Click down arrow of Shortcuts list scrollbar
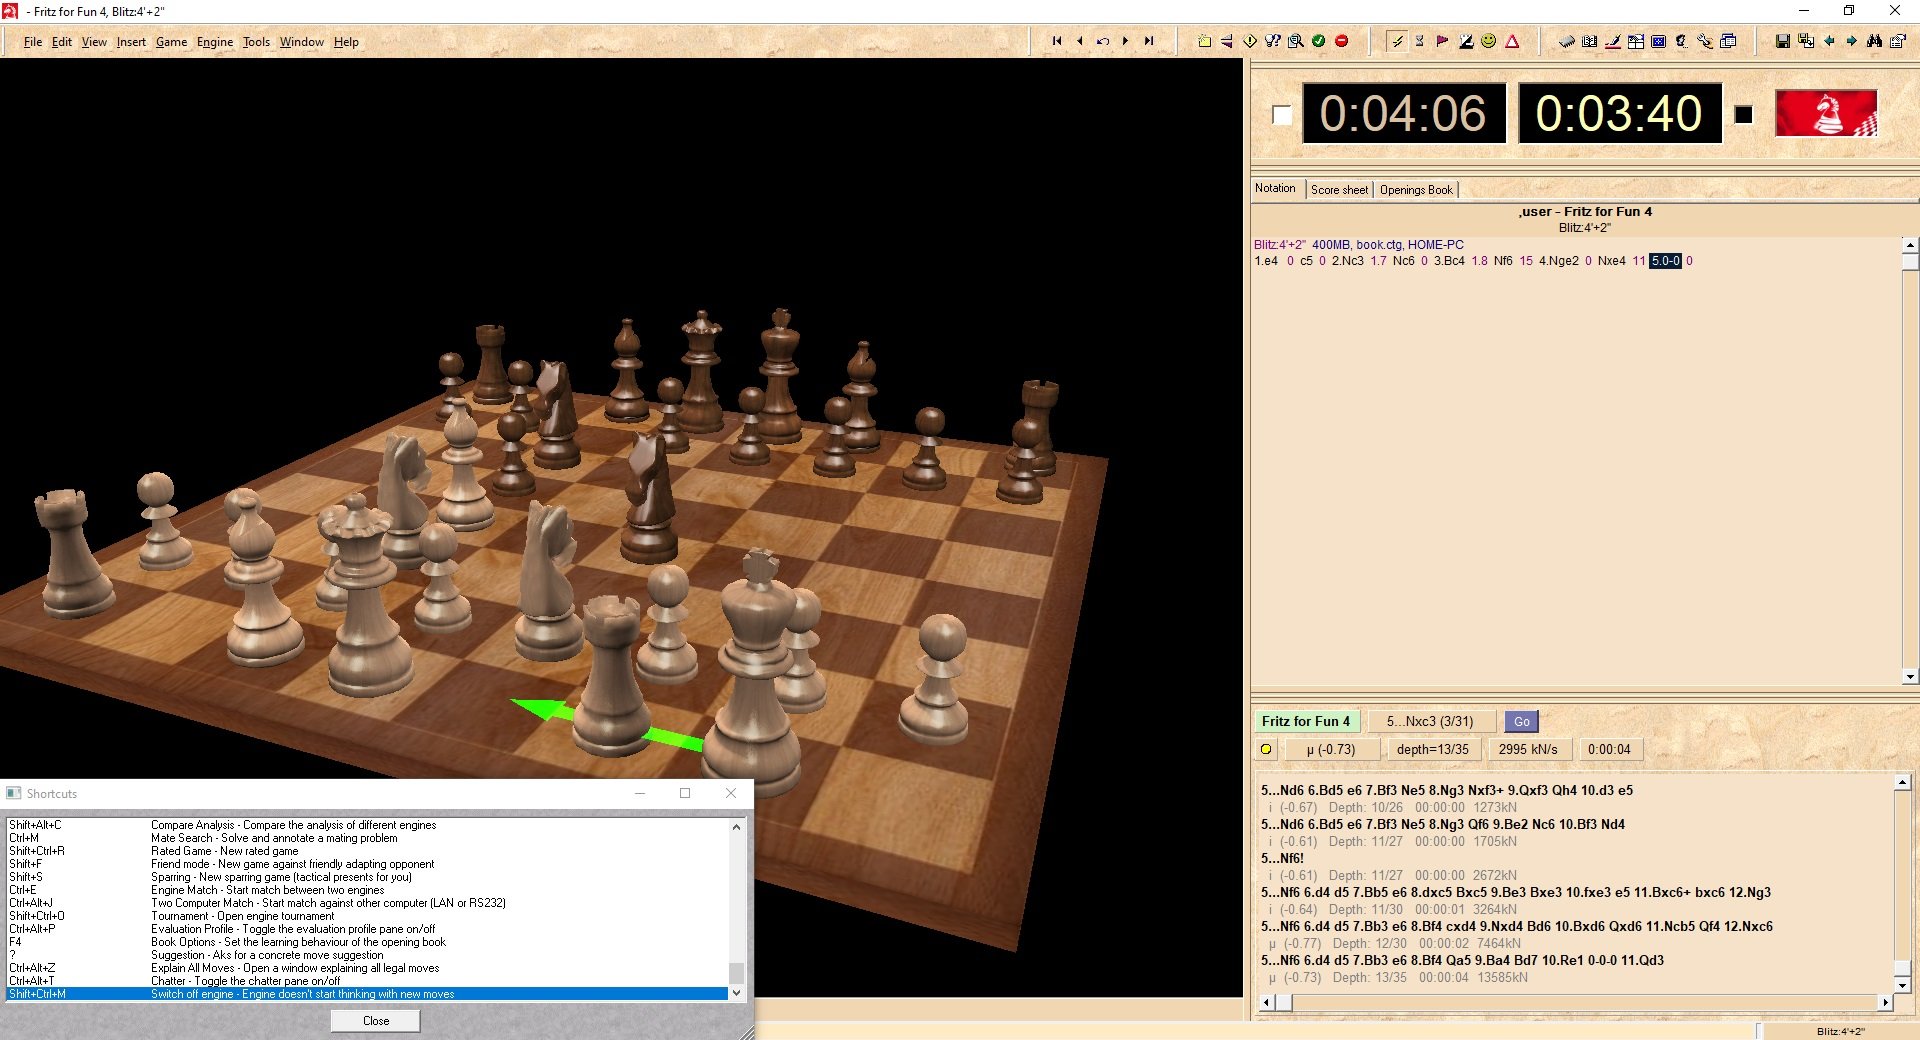The image size is (1920, 1040). [x=737, y=993]
